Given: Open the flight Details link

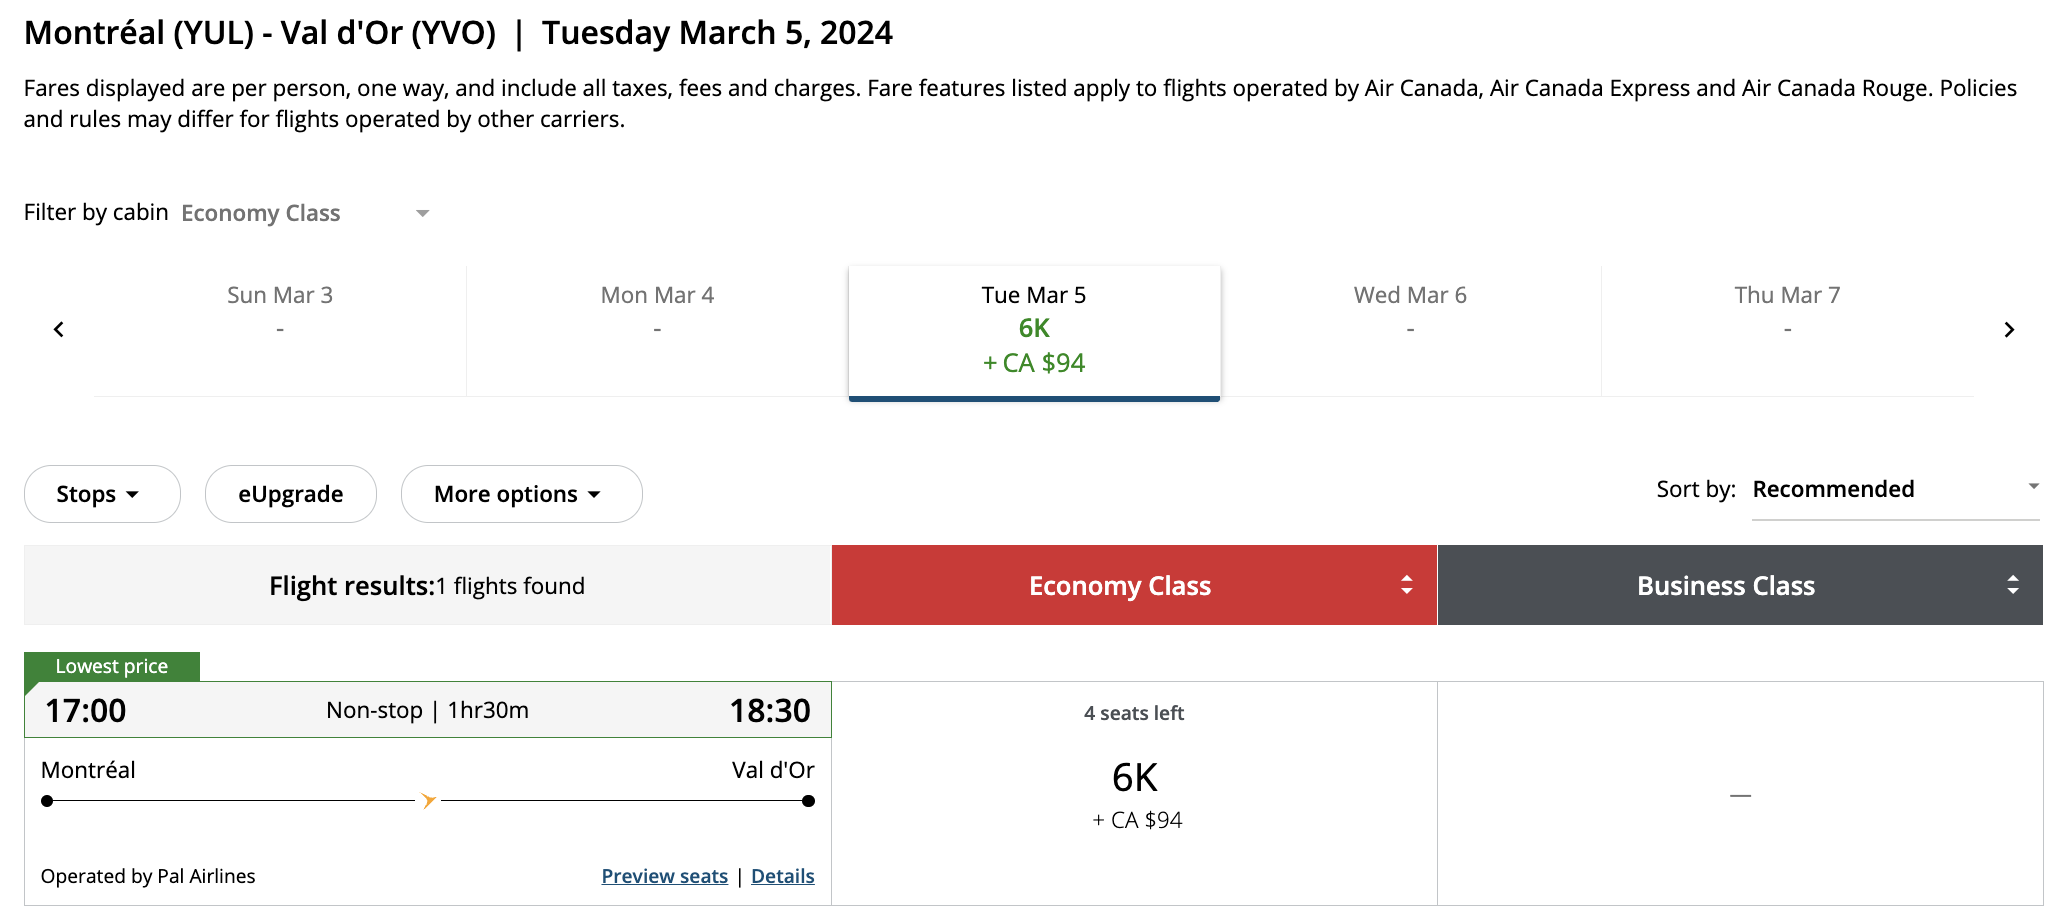Looking at the screenshot, I should click(x=783, y=876).
